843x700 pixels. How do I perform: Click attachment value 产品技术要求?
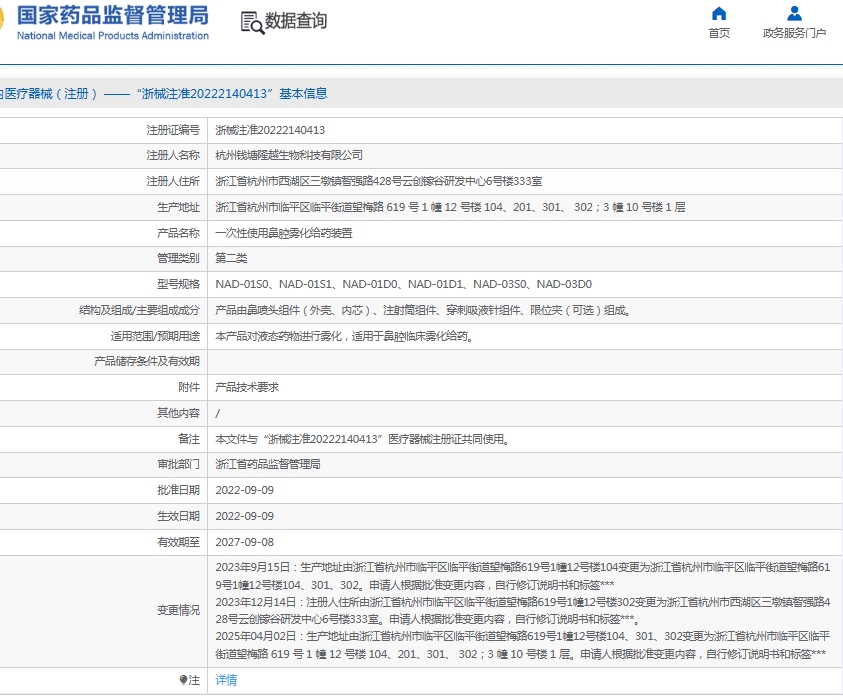[247, 387]
